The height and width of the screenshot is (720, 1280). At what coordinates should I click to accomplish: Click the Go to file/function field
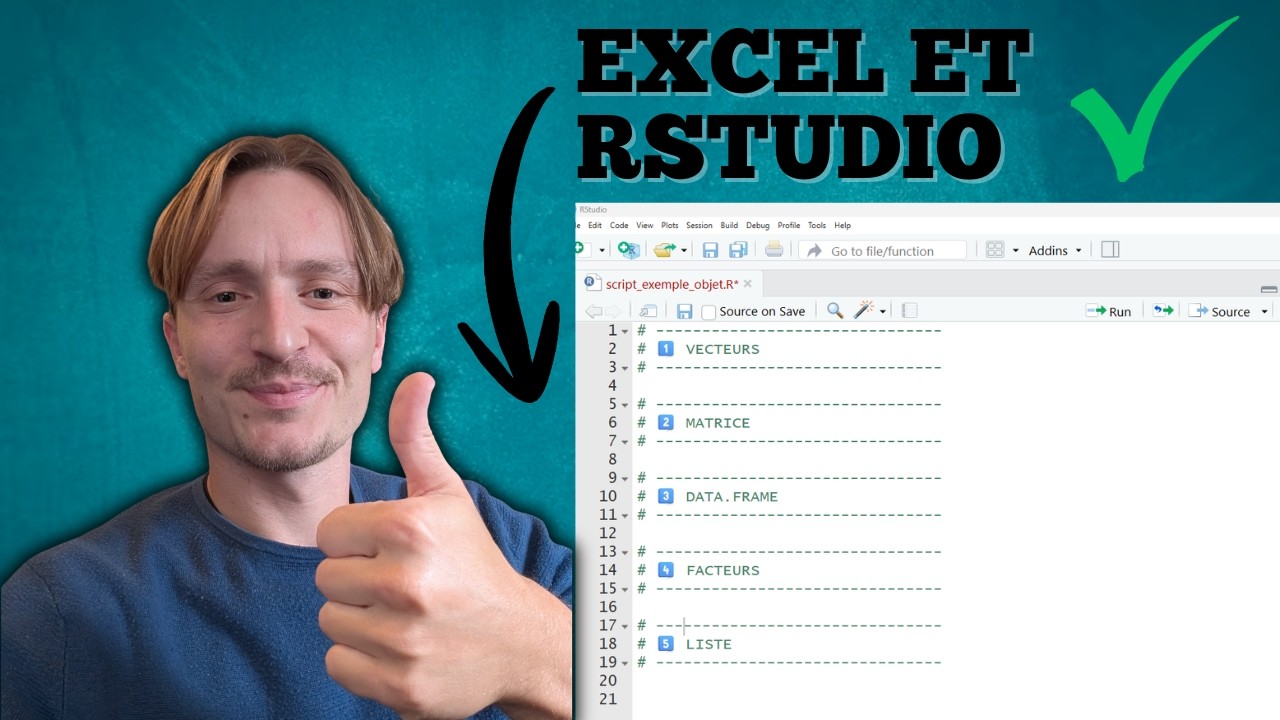pyautogui.click(x=883, y=250)
